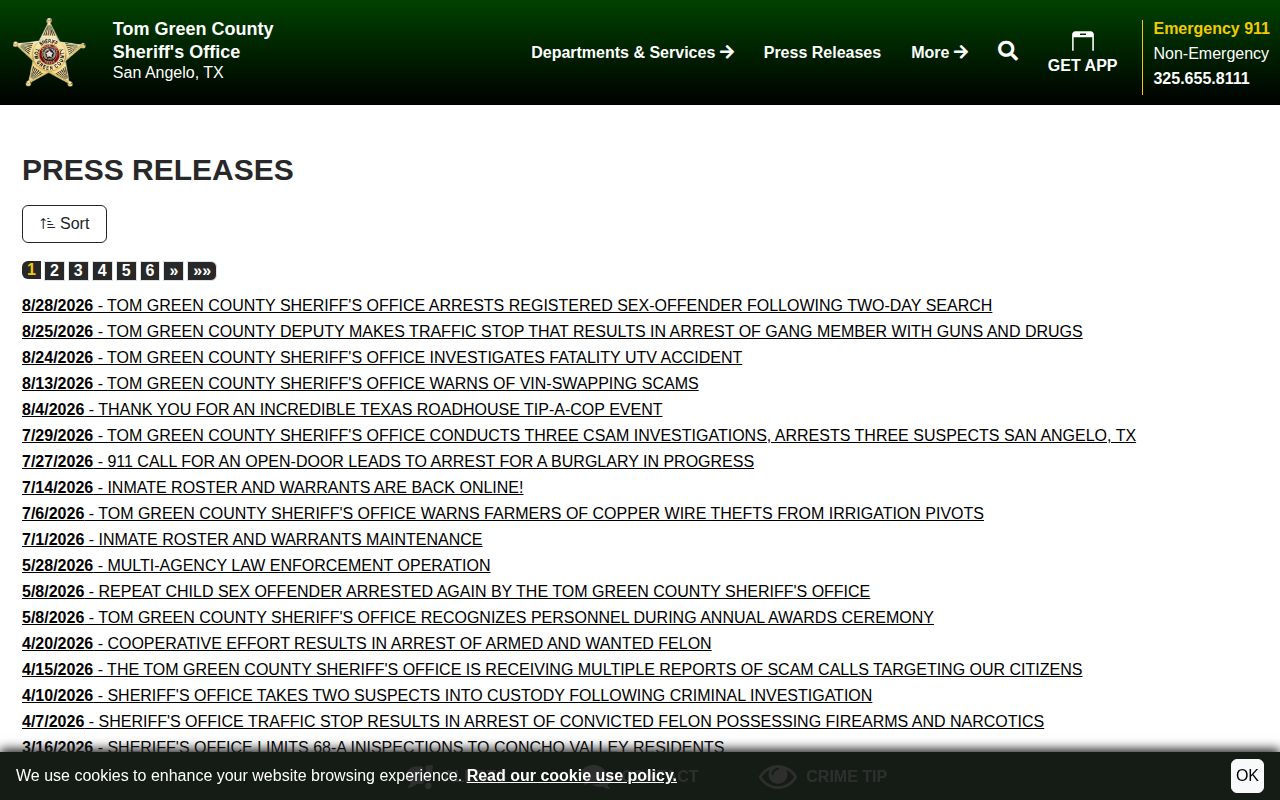Click the Emergency 911 text

click(1211, 28)
